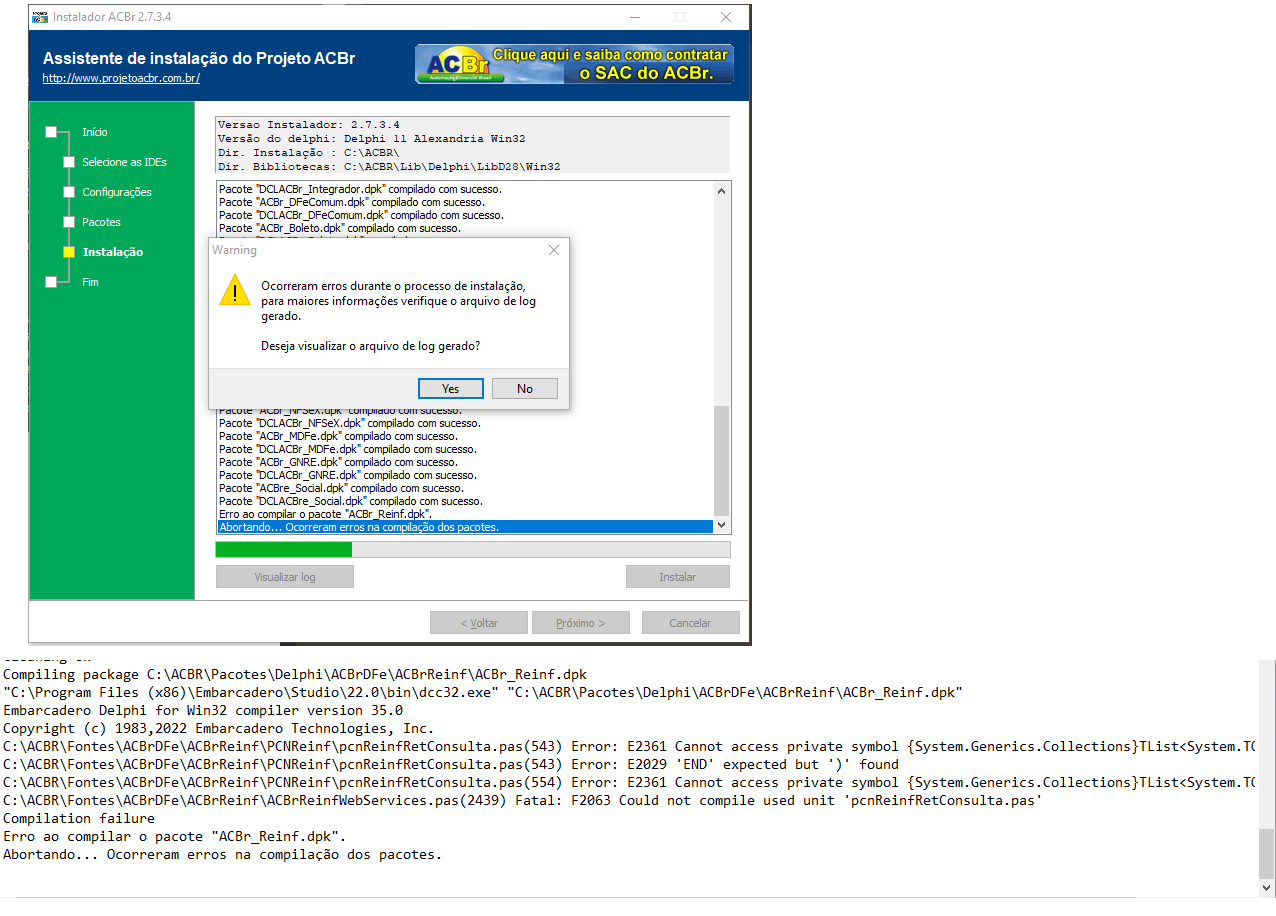
Task: Select the Configurações step box
Action: pos(69,192)
